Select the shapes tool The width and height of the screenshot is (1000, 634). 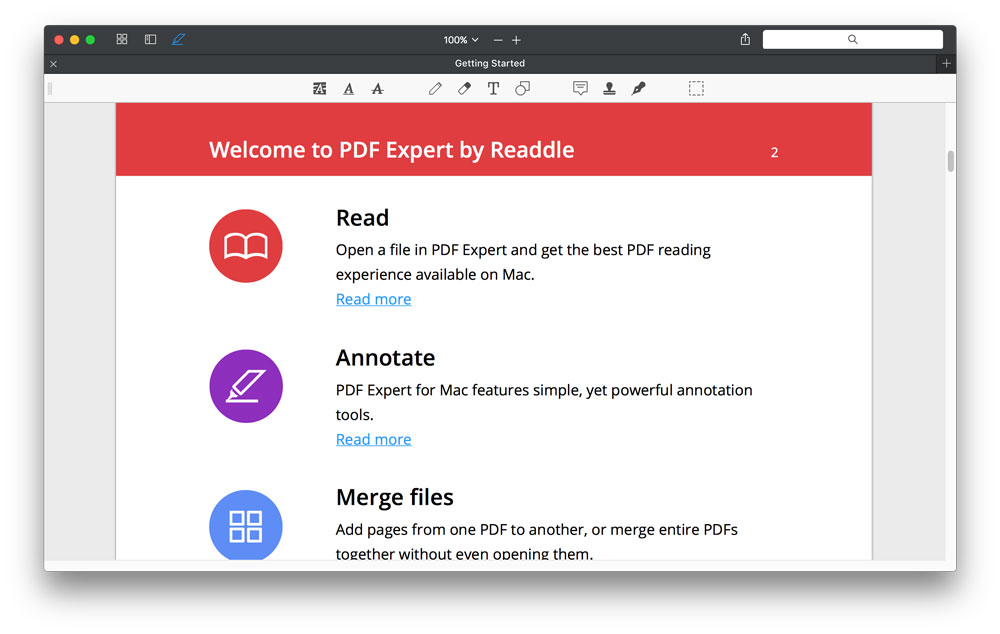(x=522, y=89)
